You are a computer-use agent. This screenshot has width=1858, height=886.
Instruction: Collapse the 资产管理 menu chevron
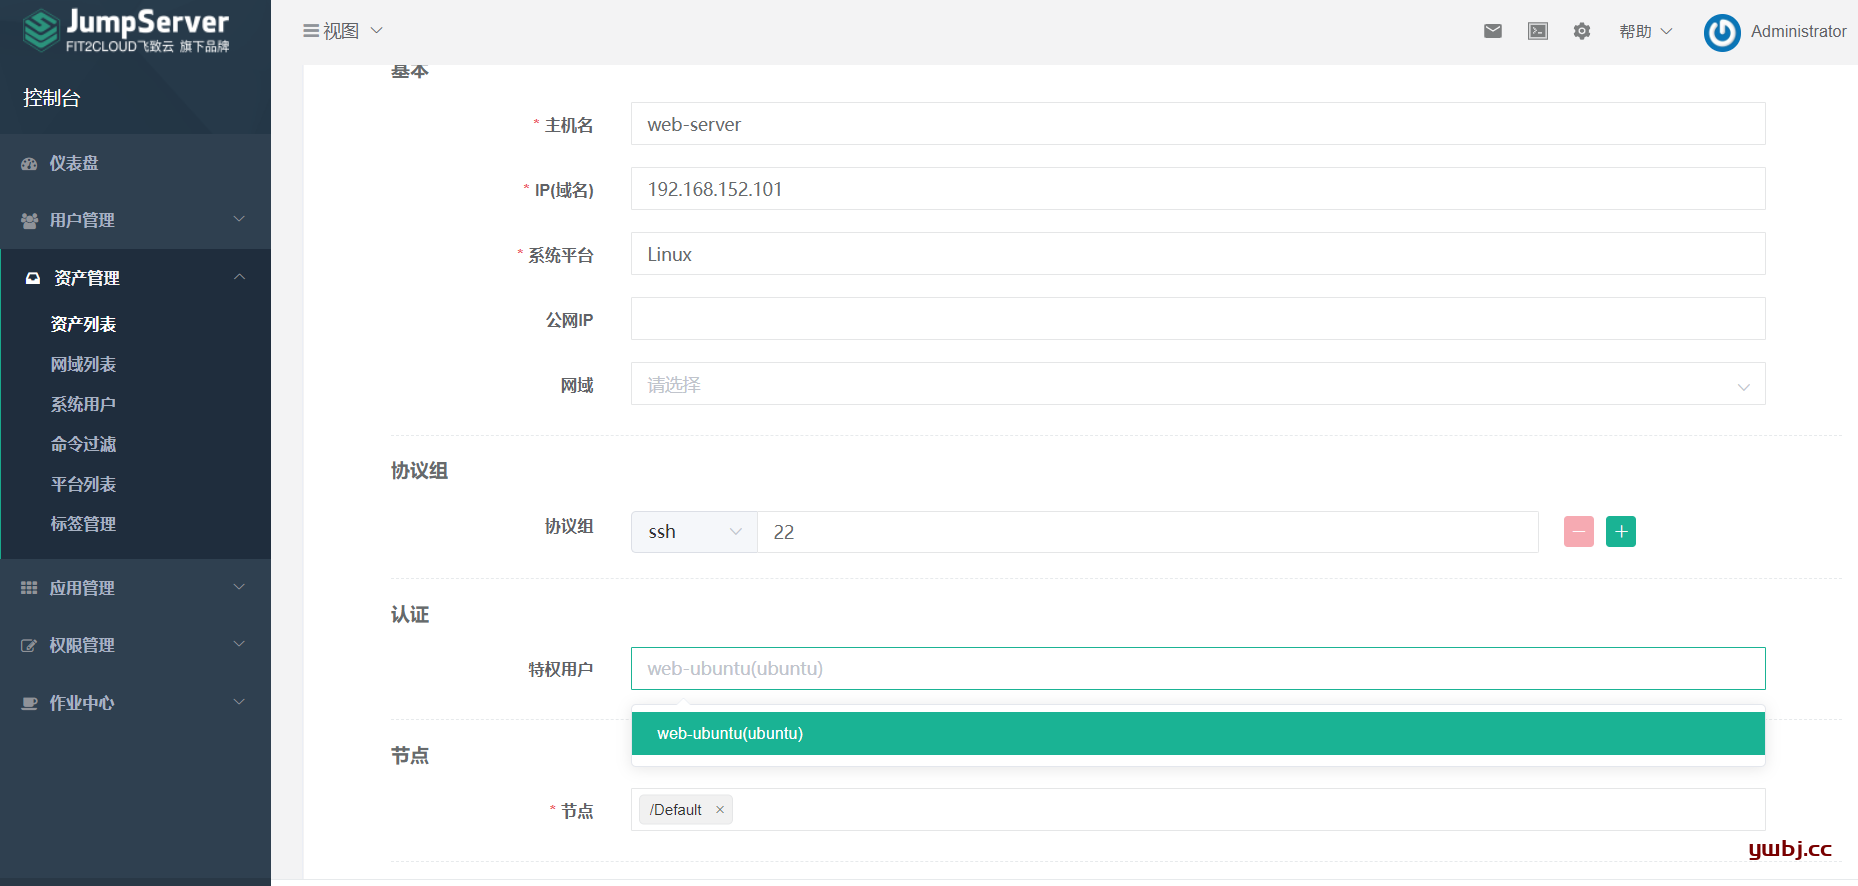point(239,277)
